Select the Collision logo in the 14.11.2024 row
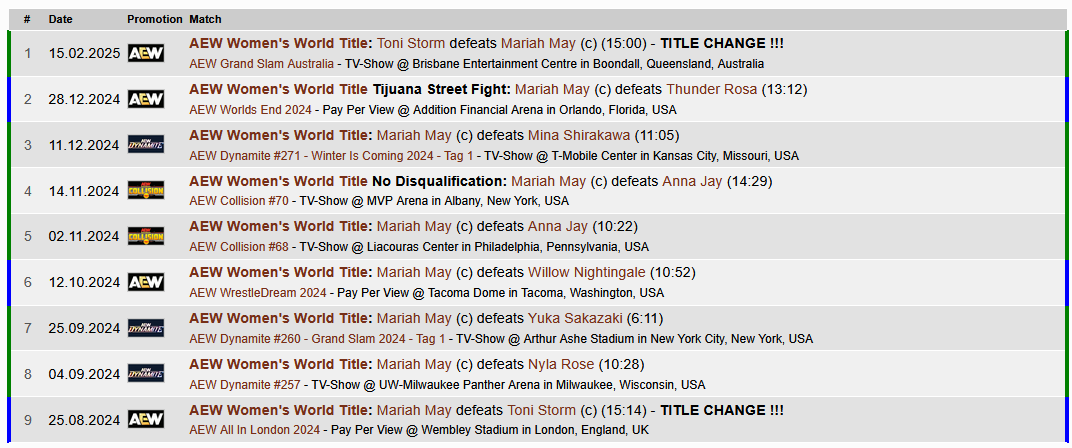The height and width of the screenshot is (448, 1072). pyautogui.click(x=146, y=190)
